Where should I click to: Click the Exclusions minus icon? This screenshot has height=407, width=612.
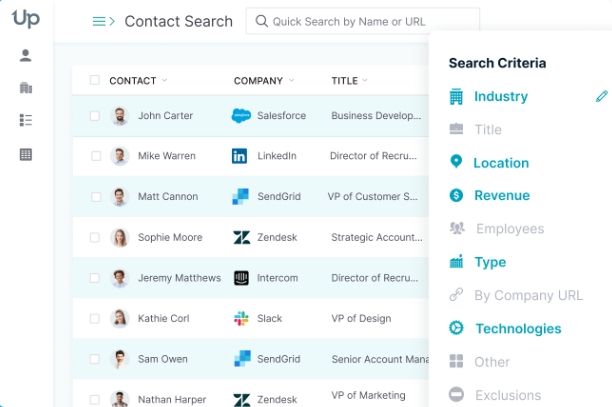coord(456,395)
